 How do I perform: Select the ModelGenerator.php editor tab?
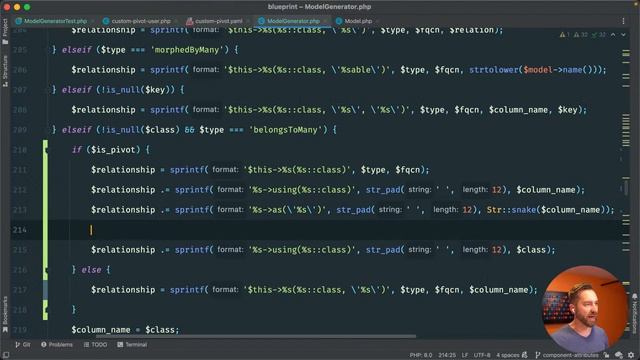point(293,21)
